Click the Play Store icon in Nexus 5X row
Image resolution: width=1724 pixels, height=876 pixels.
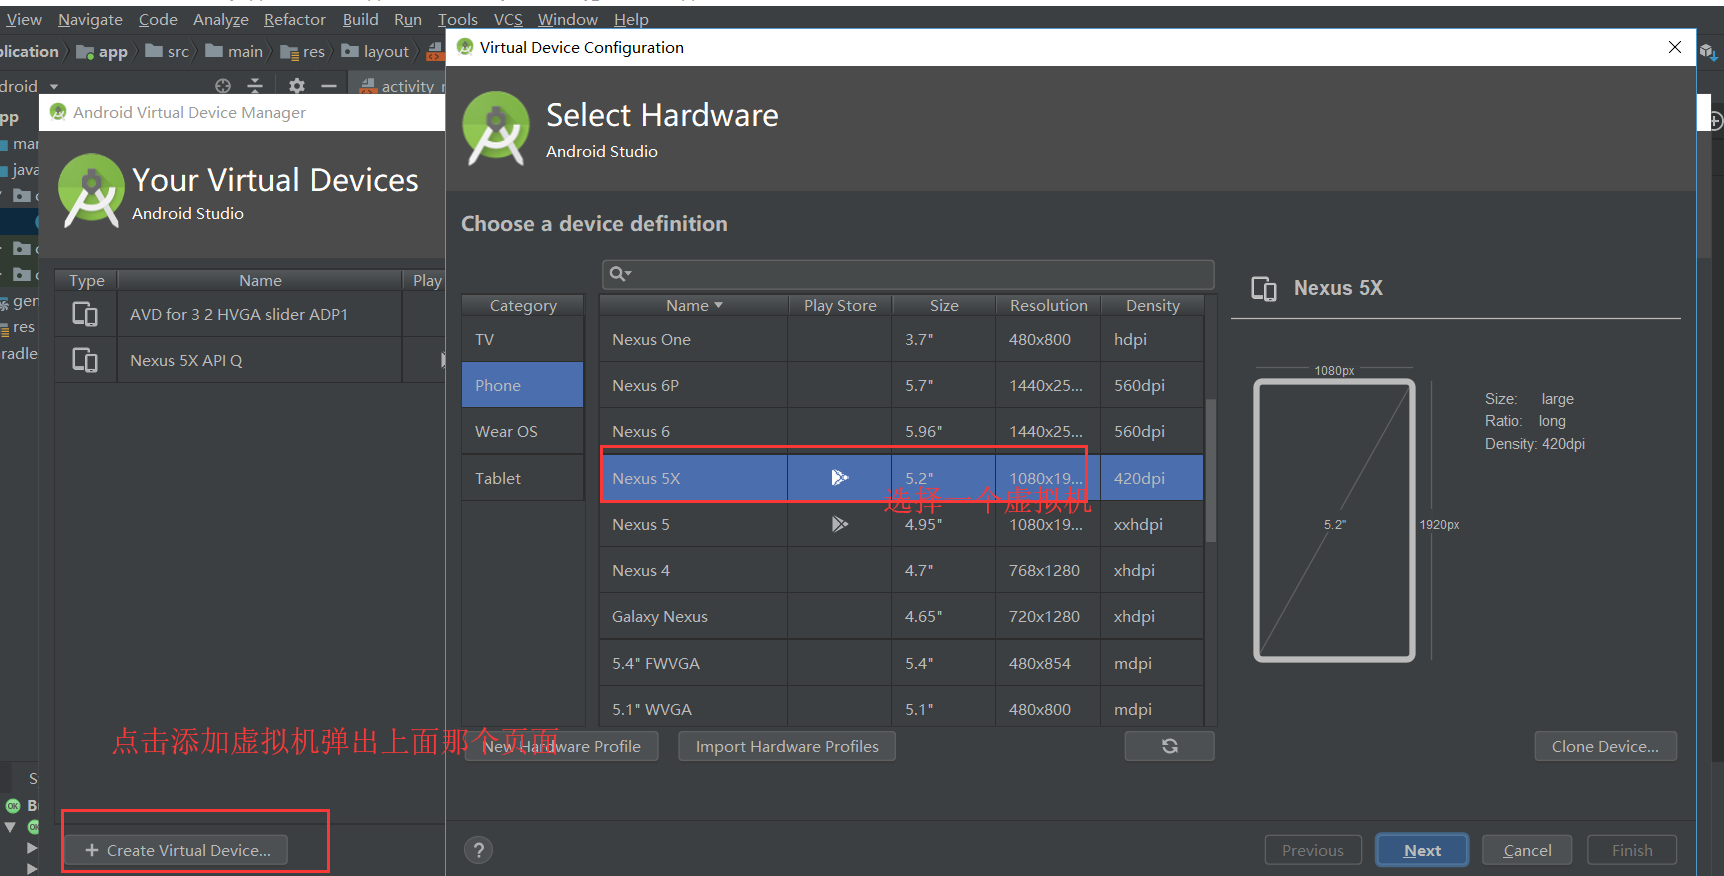[x=839, y=478]
